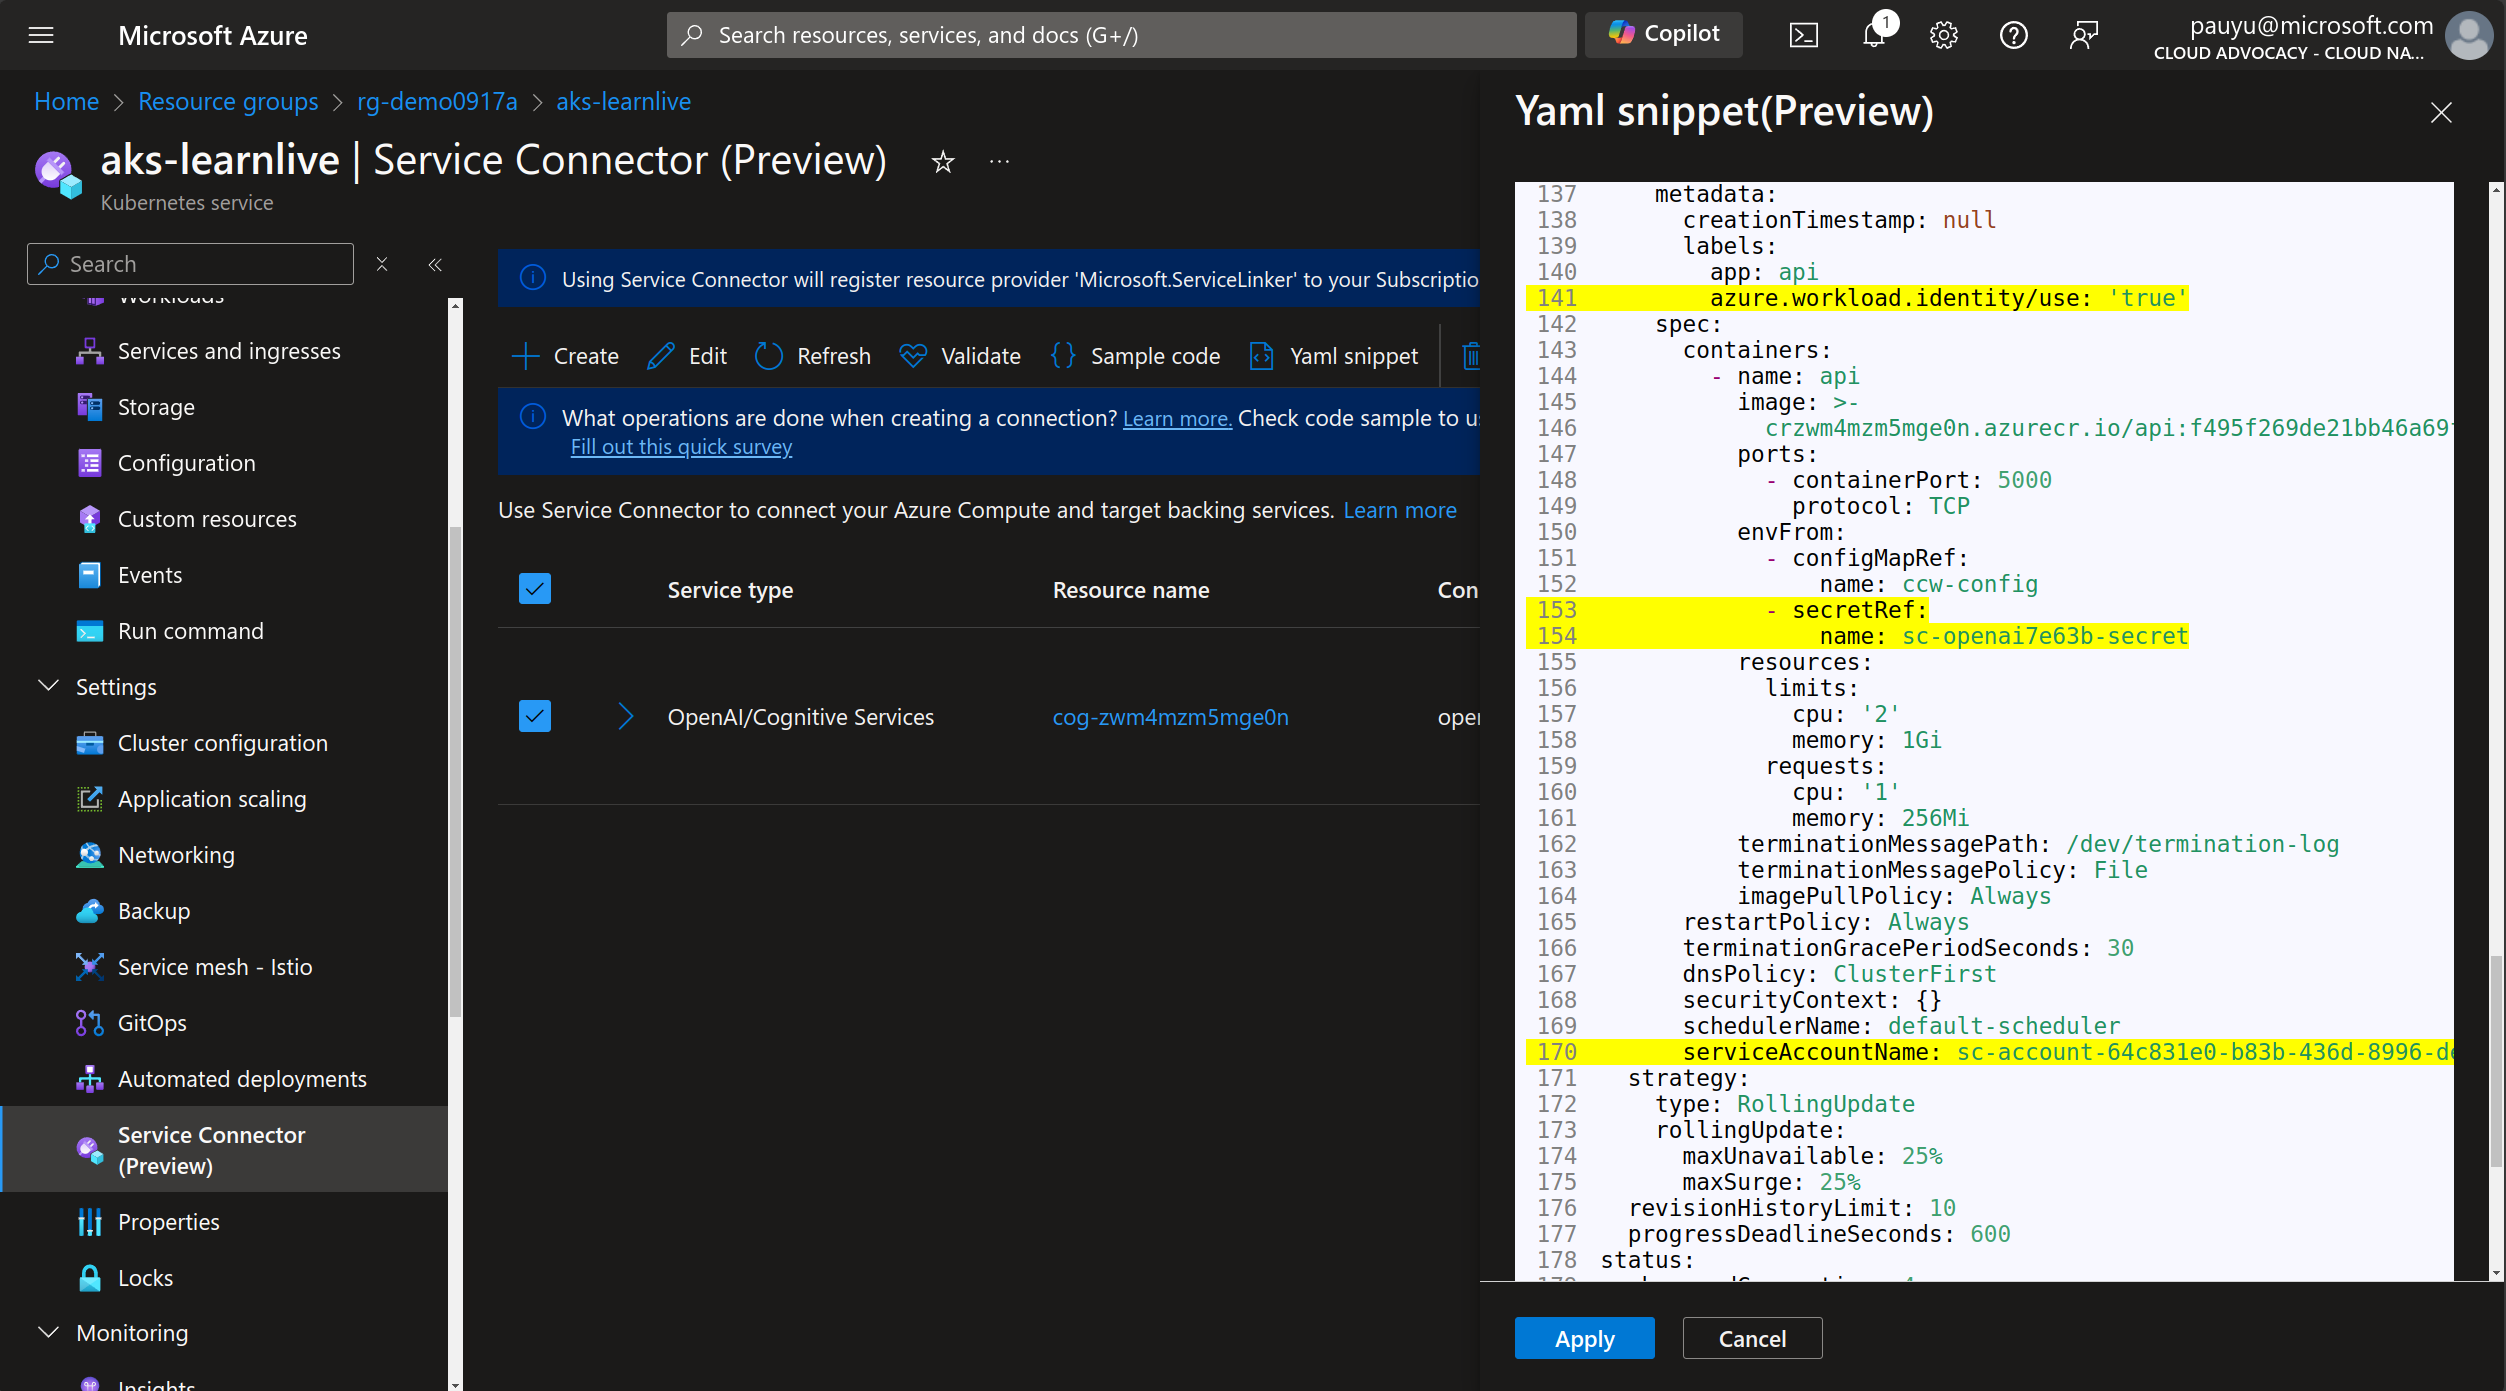Open Automated deployments
Screen dimensions: 2506x1391
[242, 1079]
